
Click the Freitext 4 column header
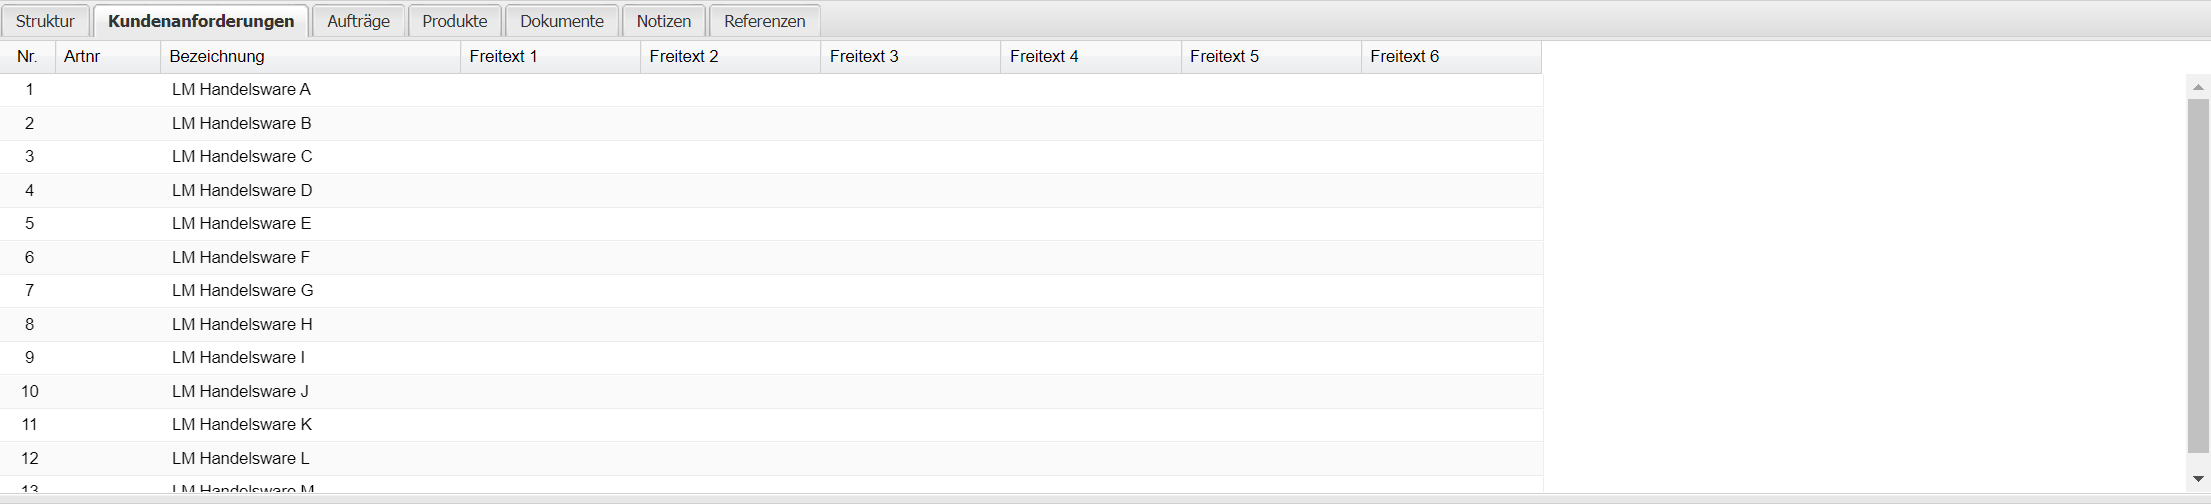click(1090, 56)
